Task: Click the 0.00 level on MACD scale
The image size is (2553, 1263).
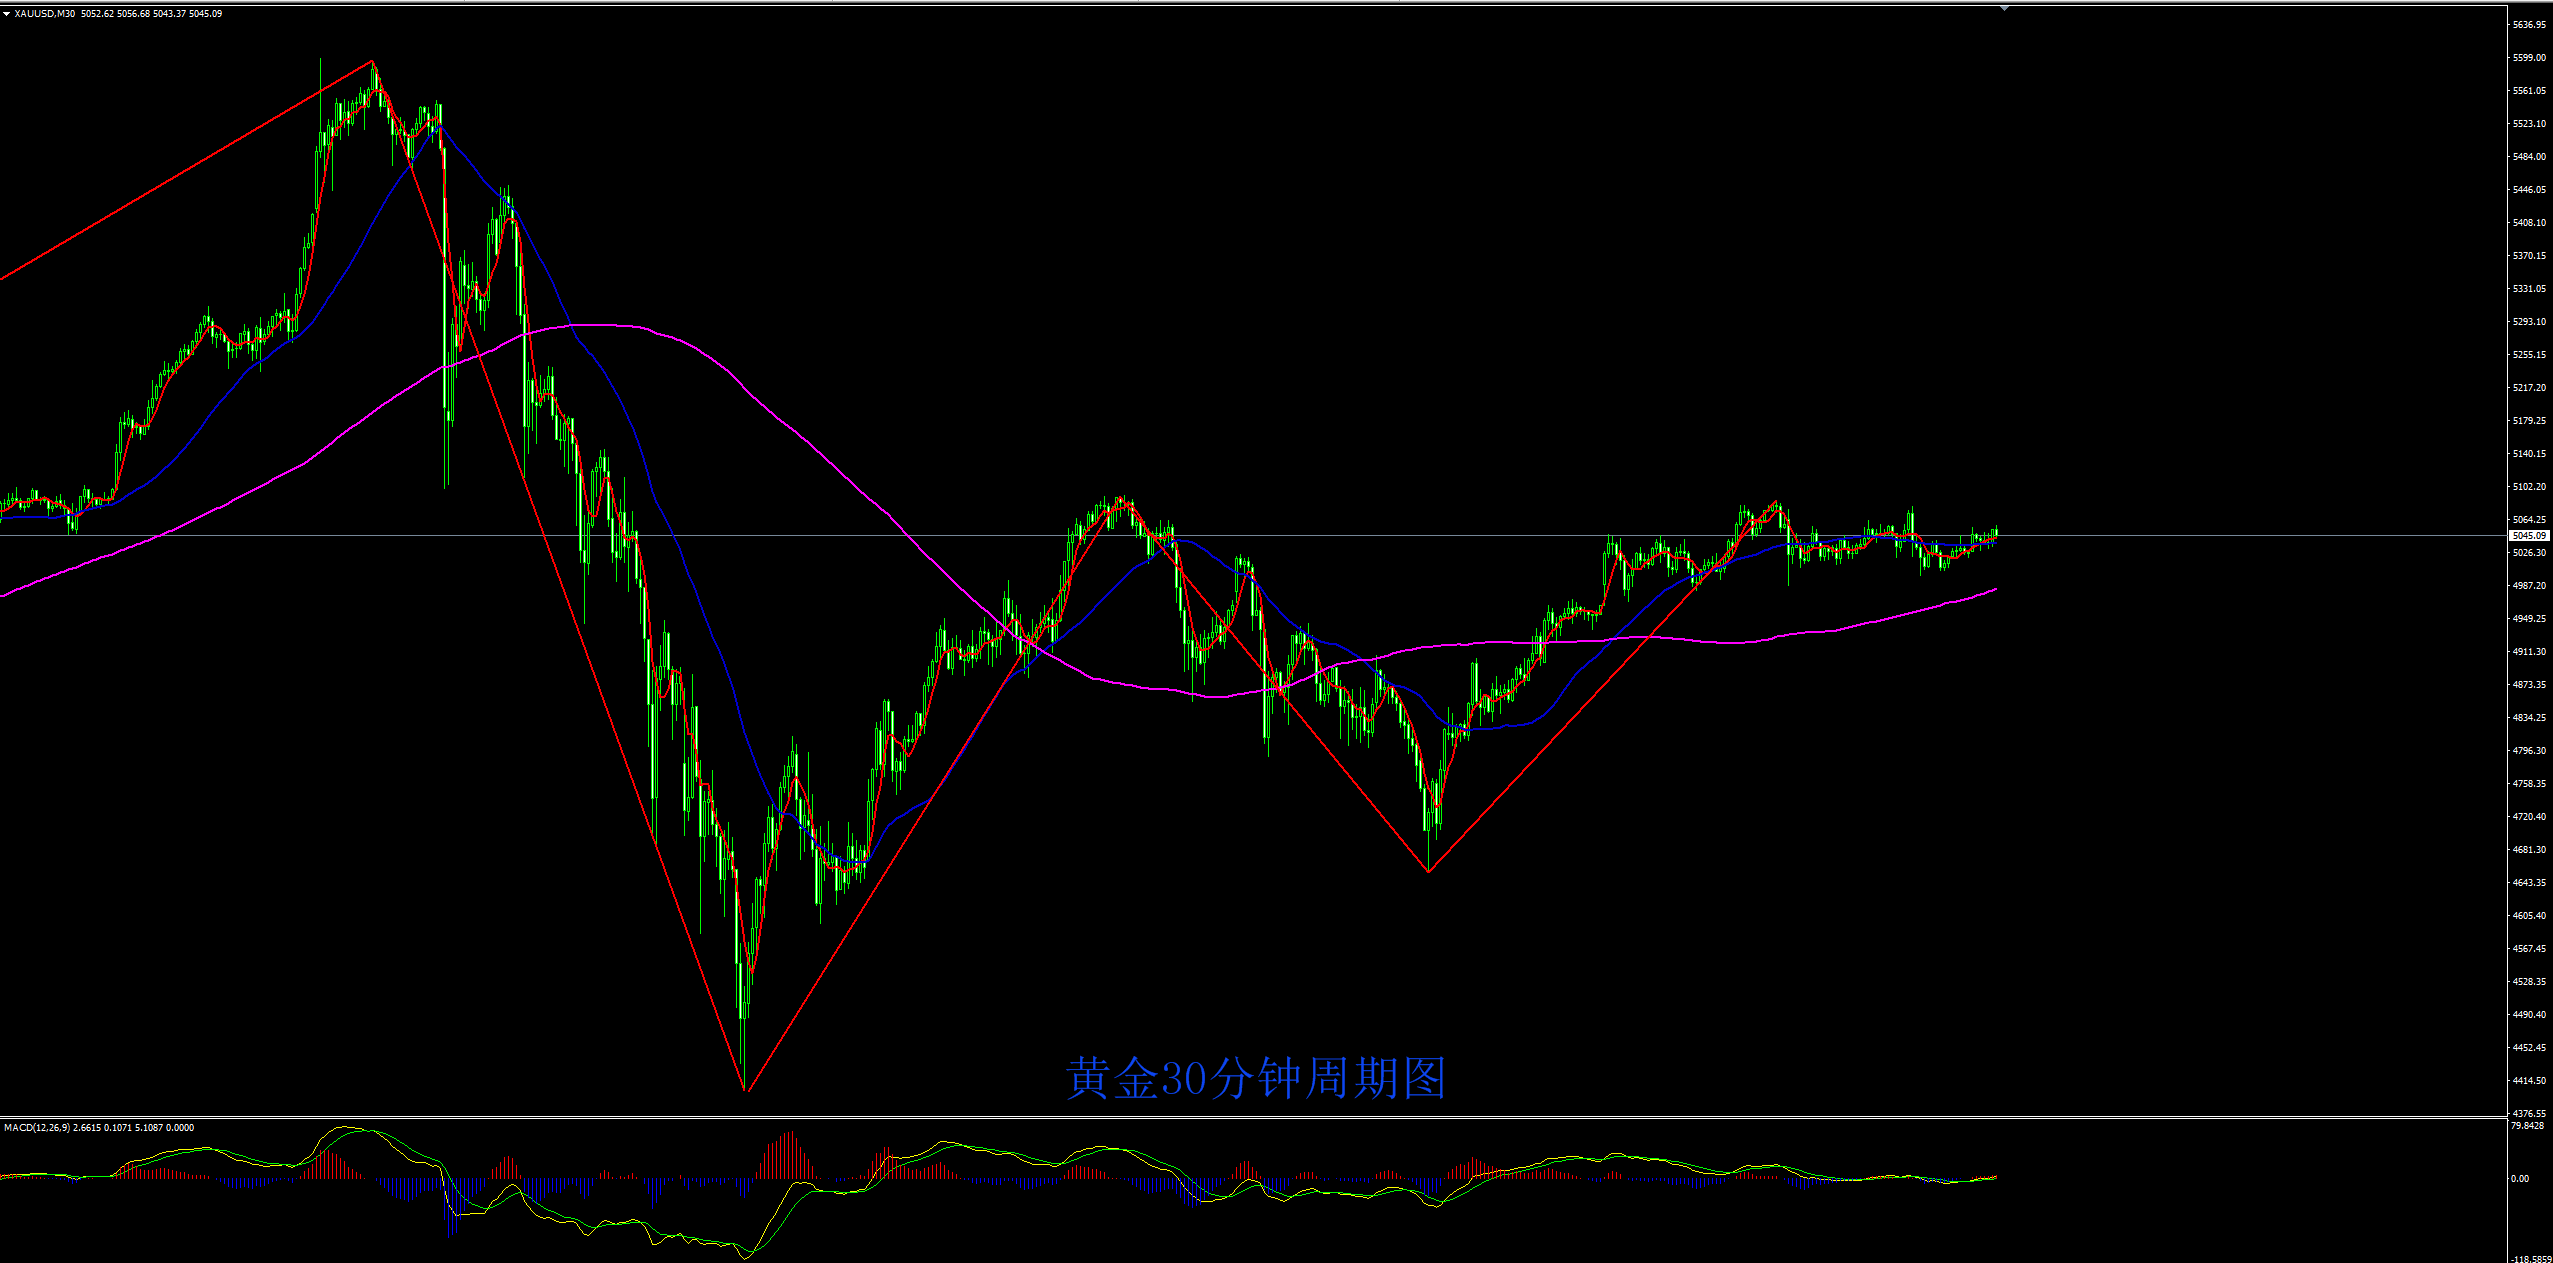Action: (x=2520, y=1179)
